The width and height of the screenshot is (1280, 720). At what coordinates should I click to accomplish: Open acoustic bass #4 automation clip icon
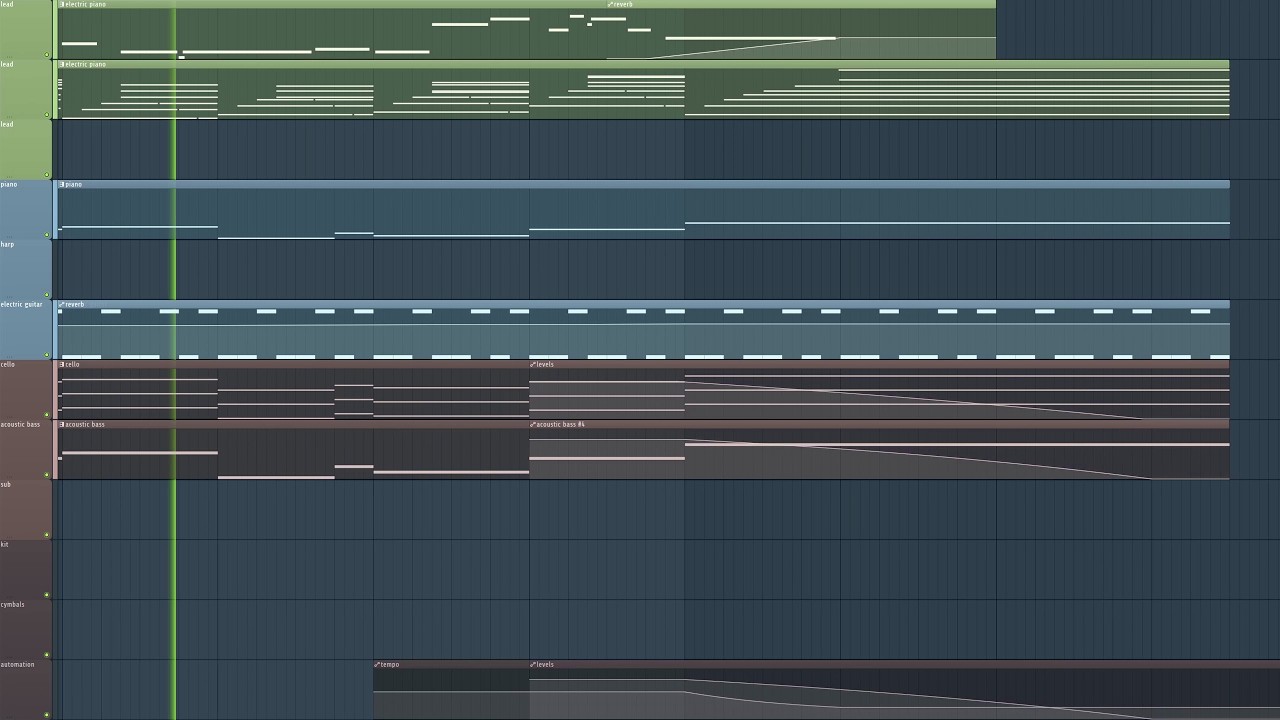533,424
